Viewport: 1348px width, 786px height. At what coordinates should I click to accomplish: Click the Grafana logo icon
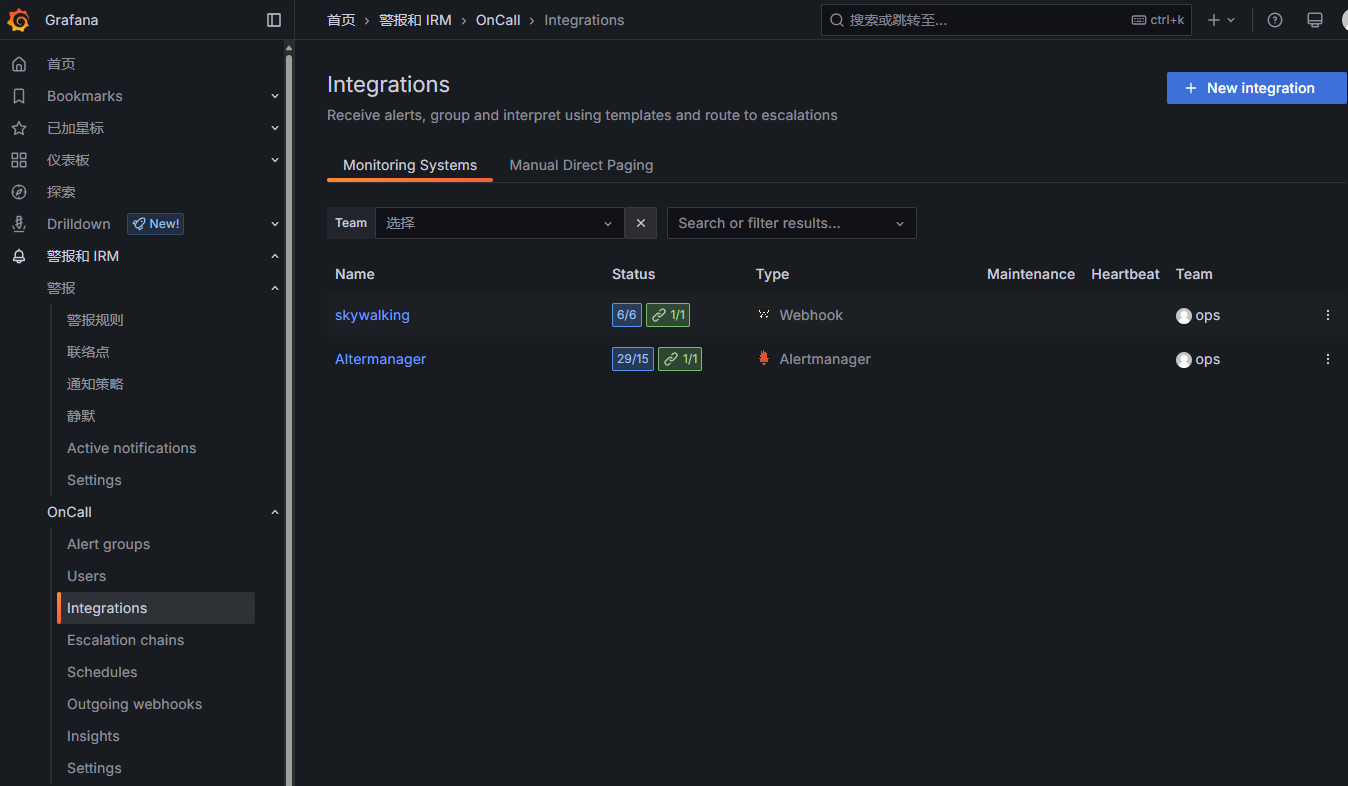click(x=19, y=20)
